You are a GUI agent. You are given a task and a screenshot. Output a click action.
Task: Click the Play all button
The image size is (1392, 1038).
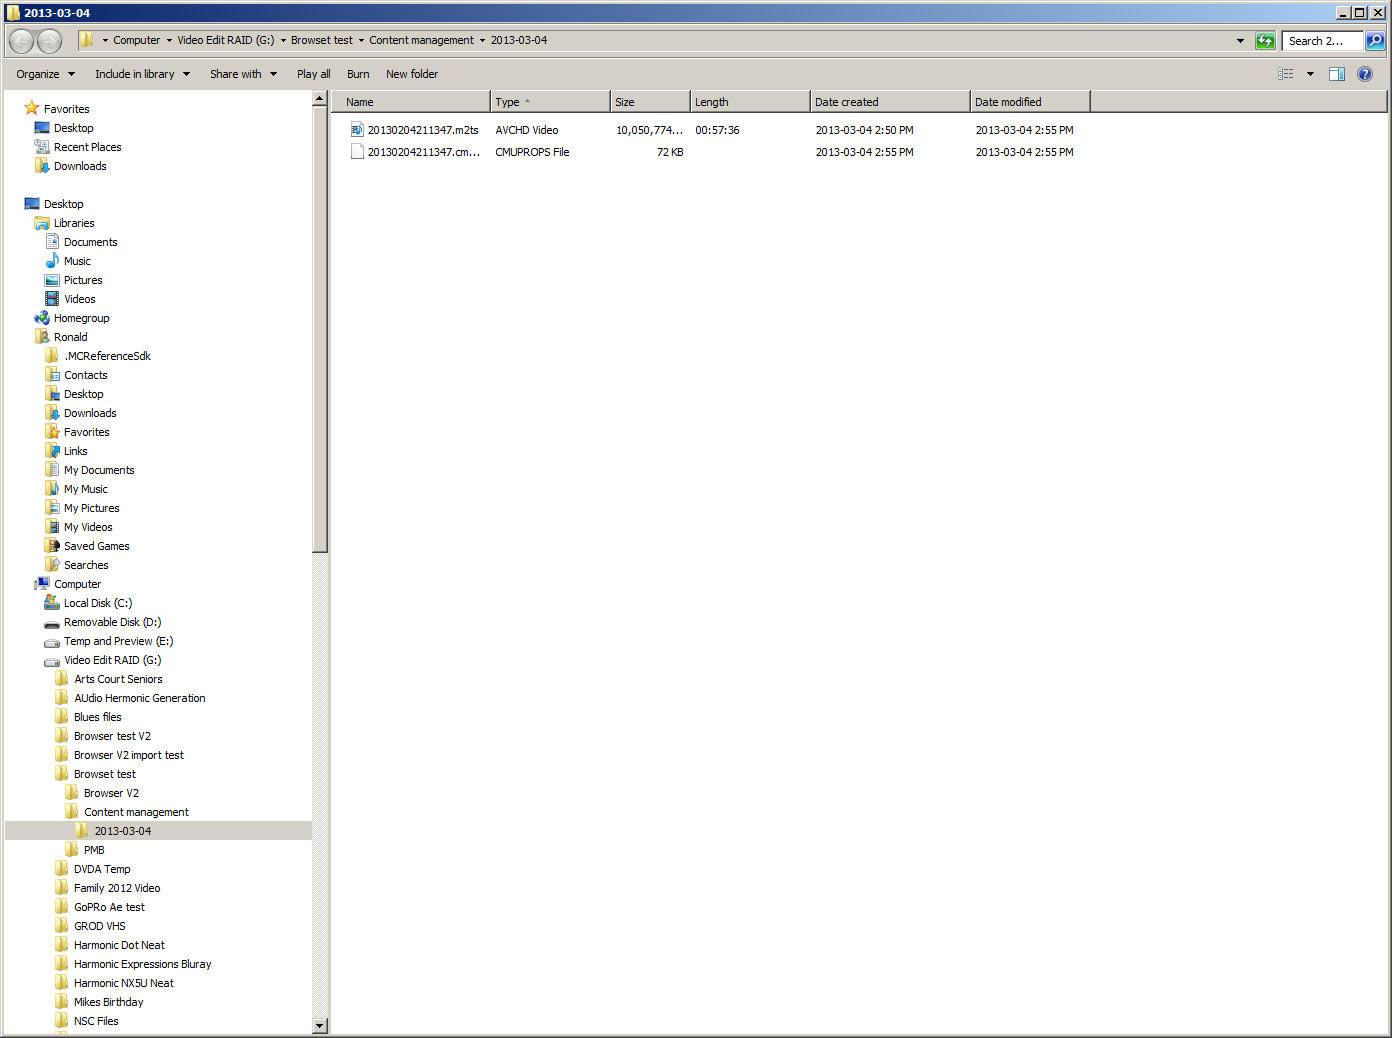tap(313, 74)
